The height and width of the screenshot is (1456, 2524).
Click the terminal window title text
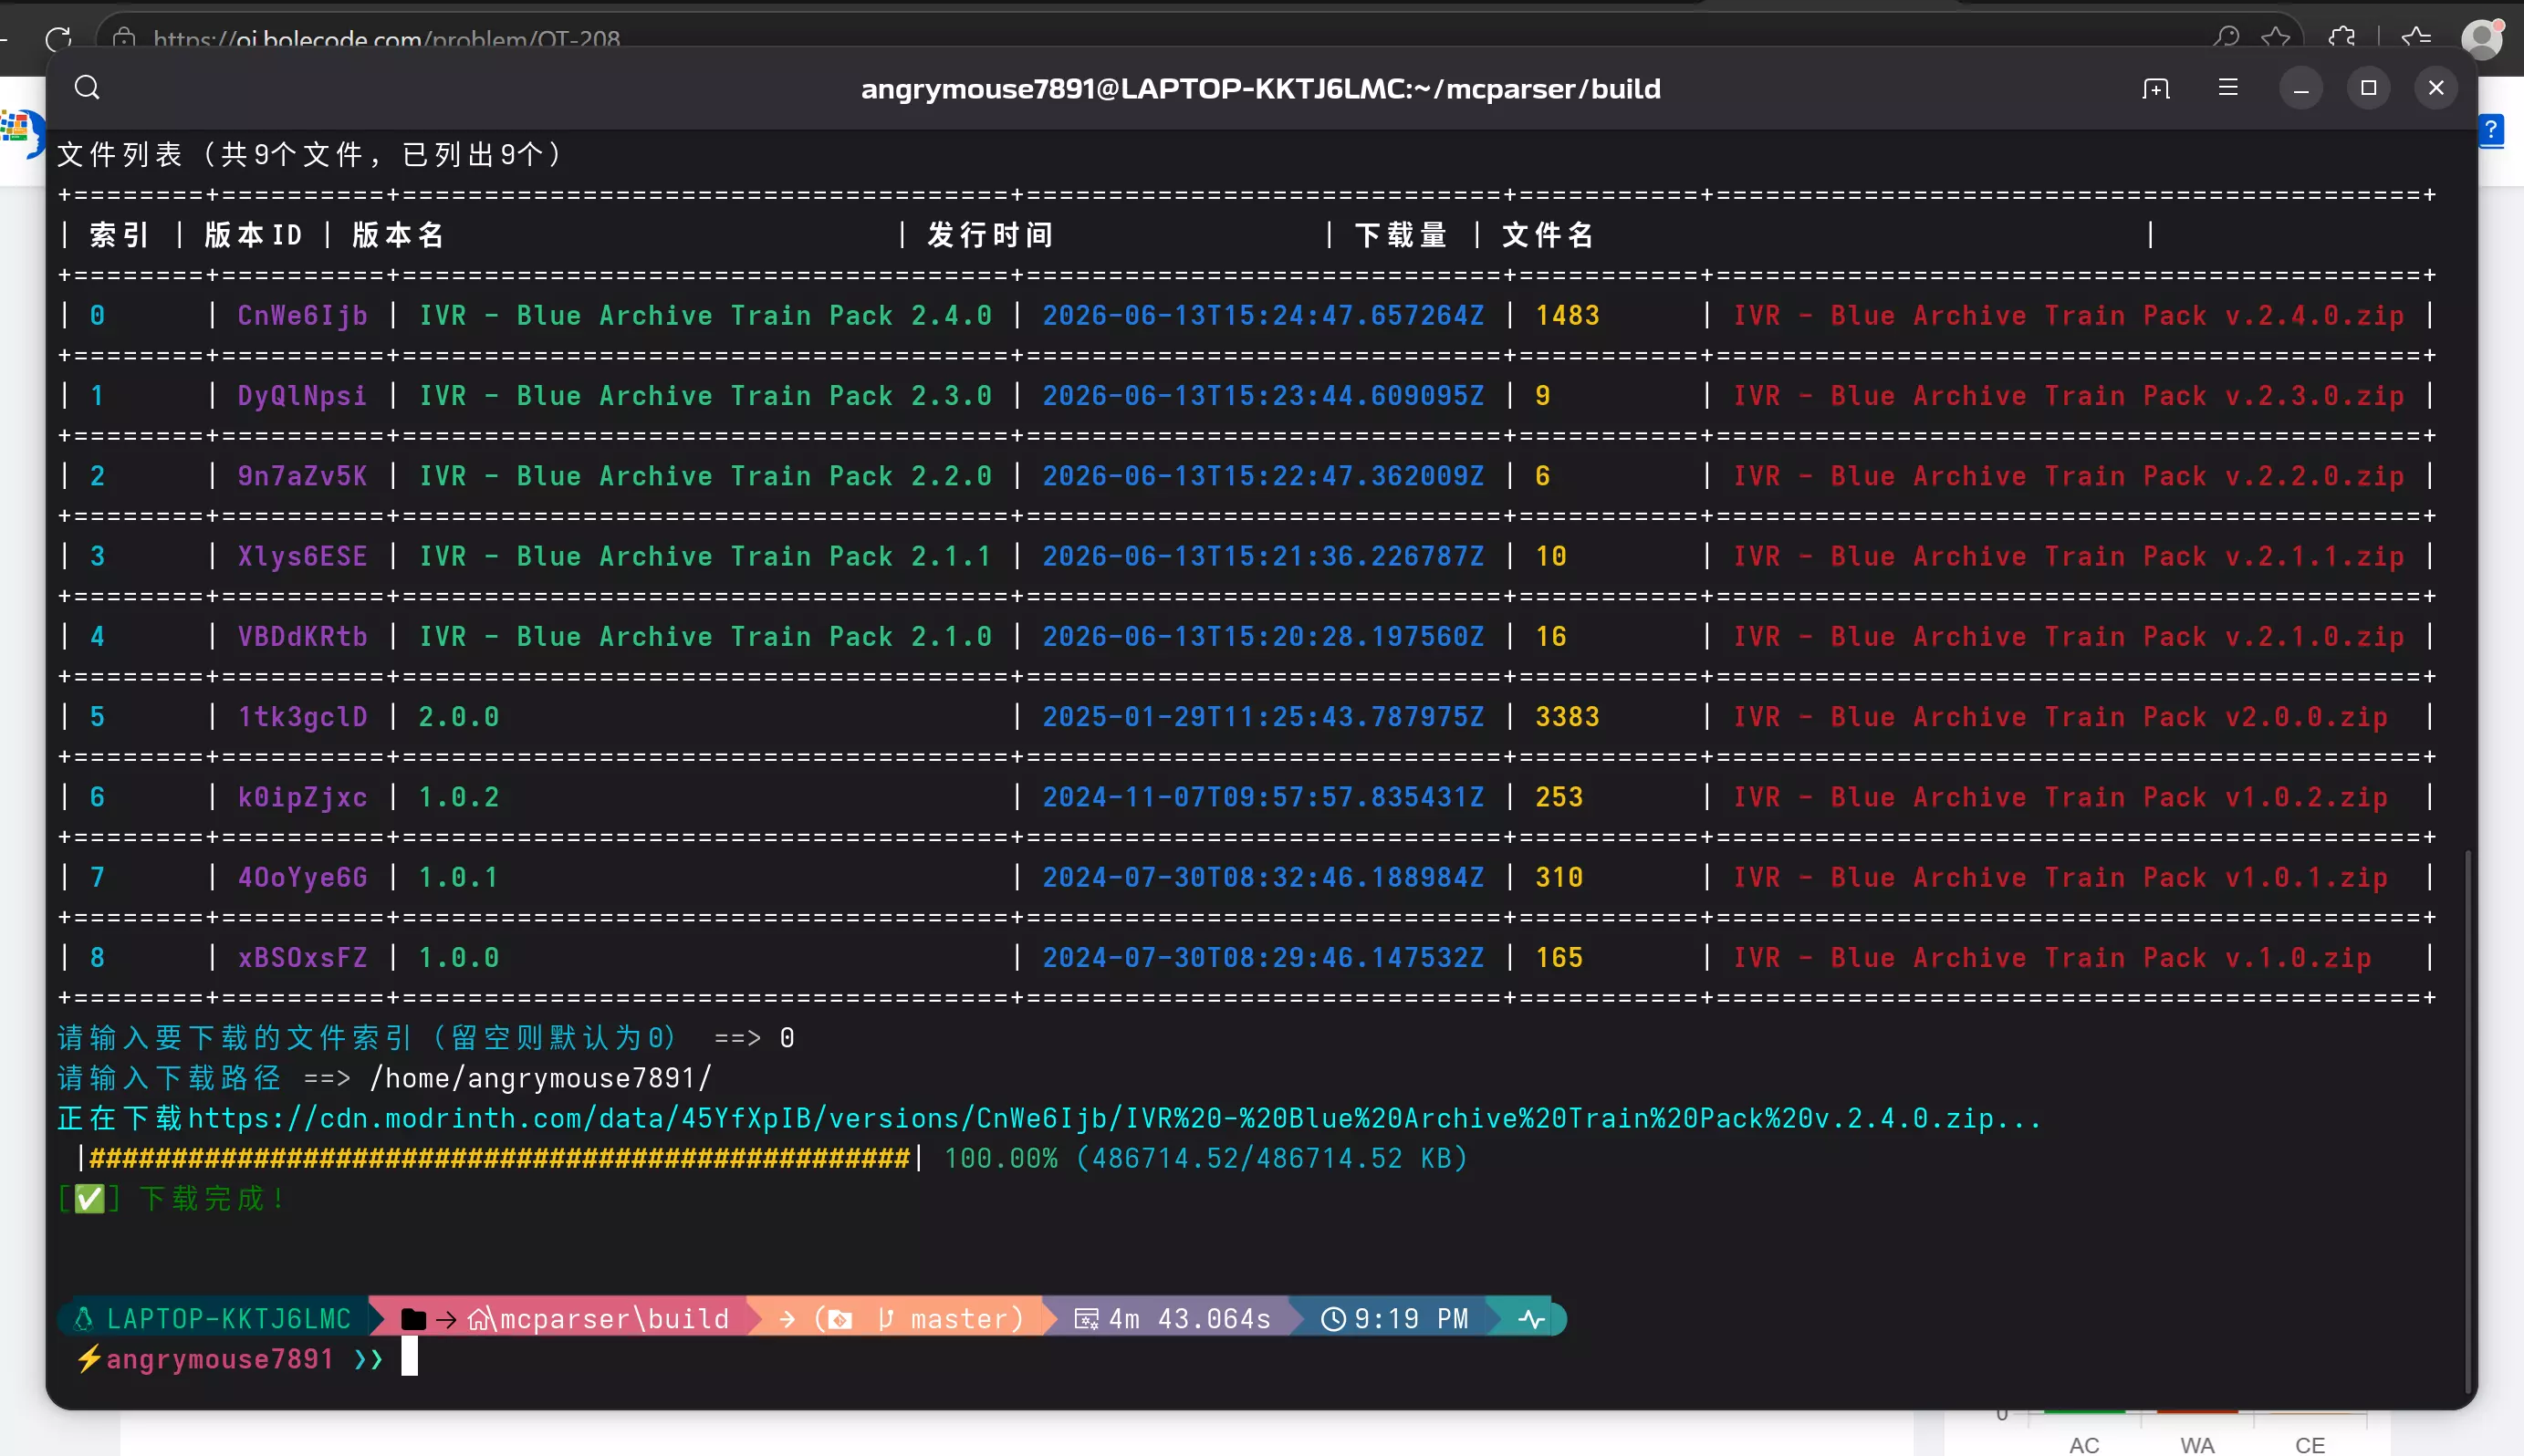[x=1260, y=88]
